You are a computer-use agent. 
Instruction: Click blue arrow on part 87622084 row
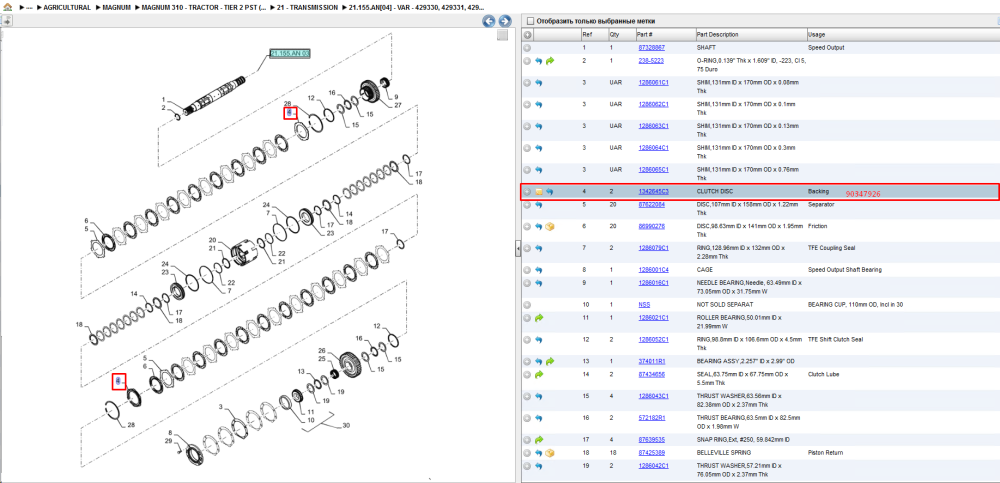539,204
